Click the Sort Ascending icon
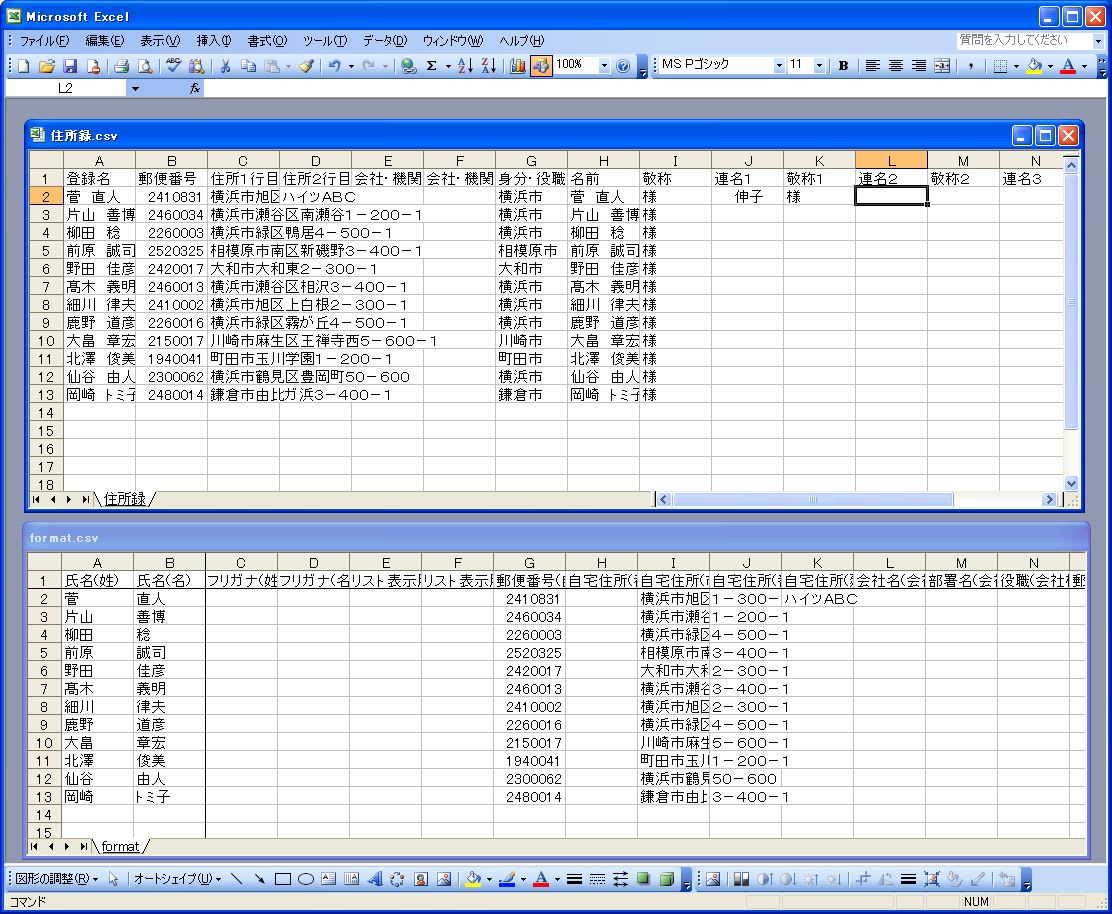This screenshot has width=1112, height=914. tap(465, 66)
